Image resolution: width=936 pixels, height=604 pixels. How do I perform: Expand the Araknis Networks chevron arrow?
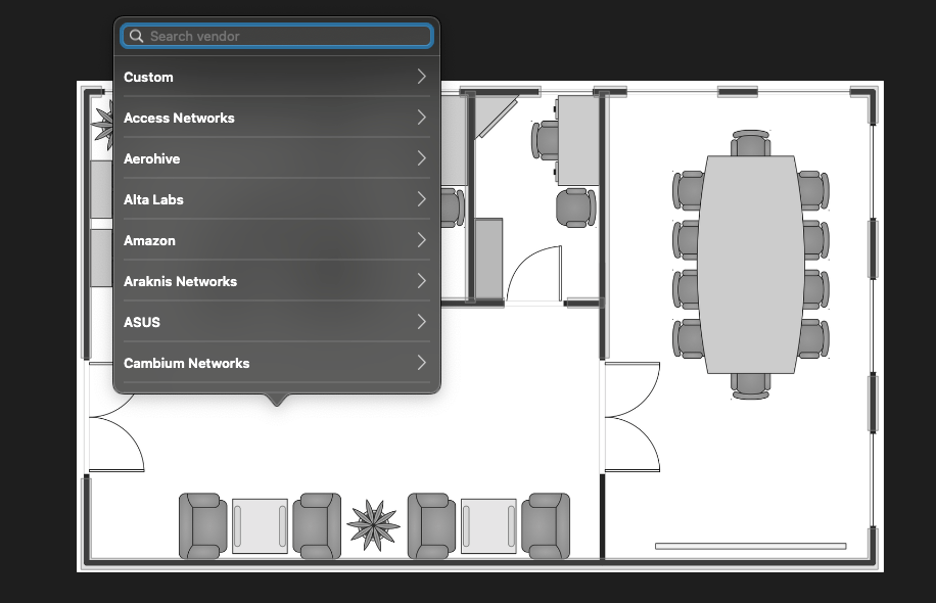click(421, 281)
